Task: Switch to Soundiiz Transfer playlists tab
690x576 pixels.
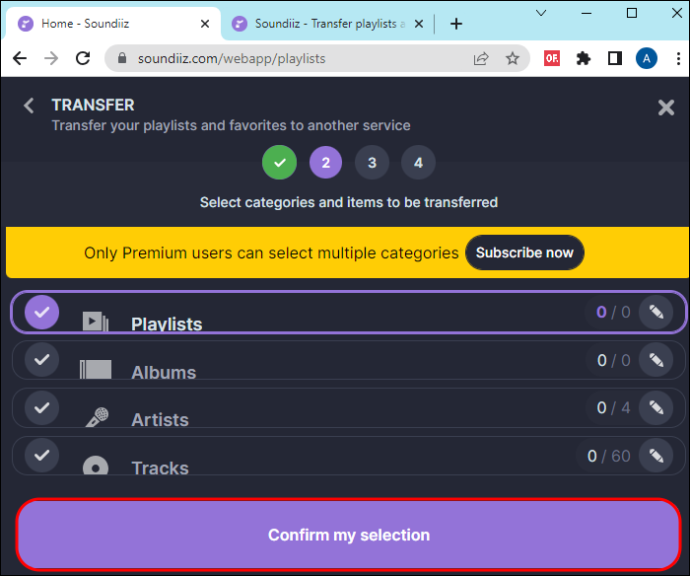Action: (x=330, y=23)
